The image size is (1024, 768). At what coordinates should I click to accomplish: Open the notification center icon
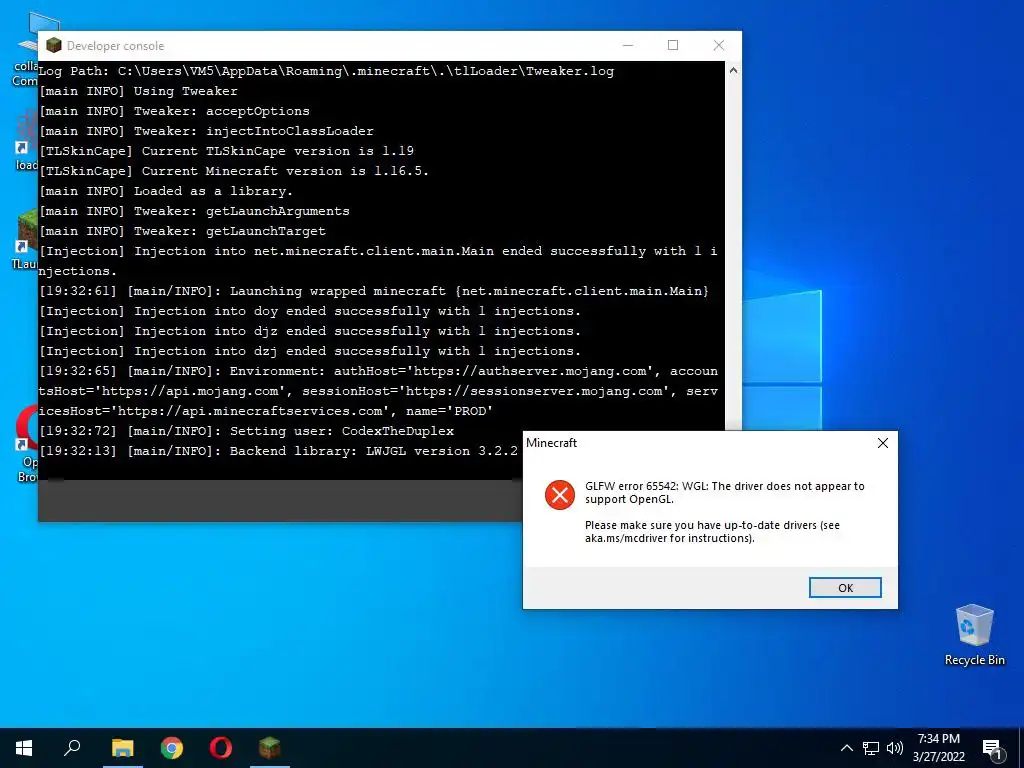[x=992, y=749]
